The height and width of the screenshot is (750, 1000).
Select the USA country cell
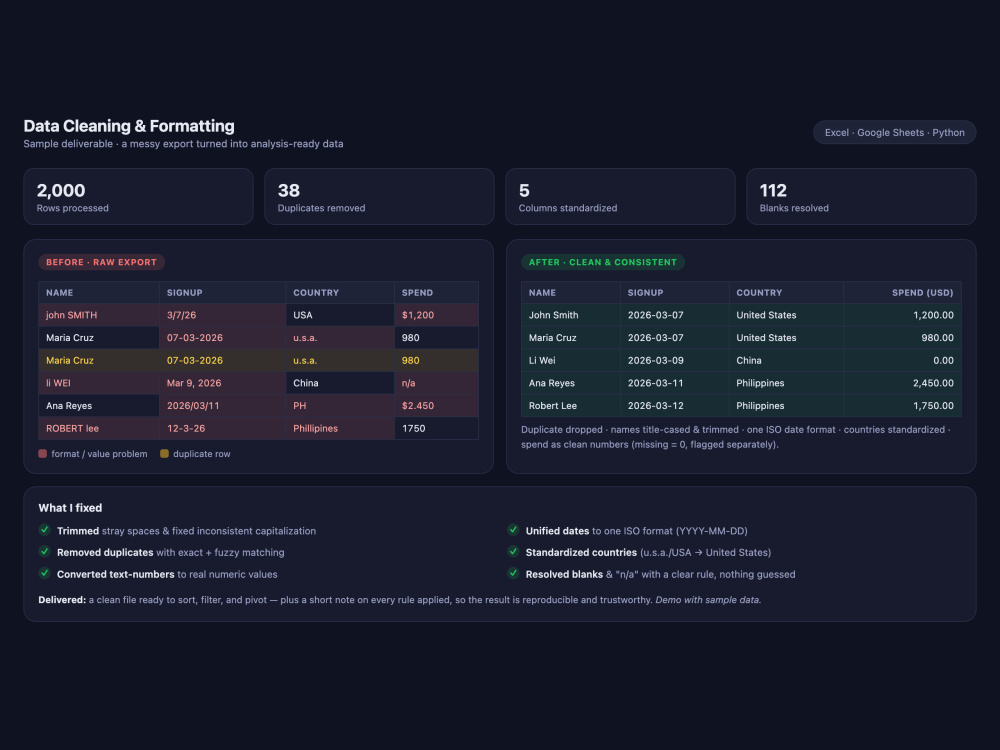tap(340, 315)
